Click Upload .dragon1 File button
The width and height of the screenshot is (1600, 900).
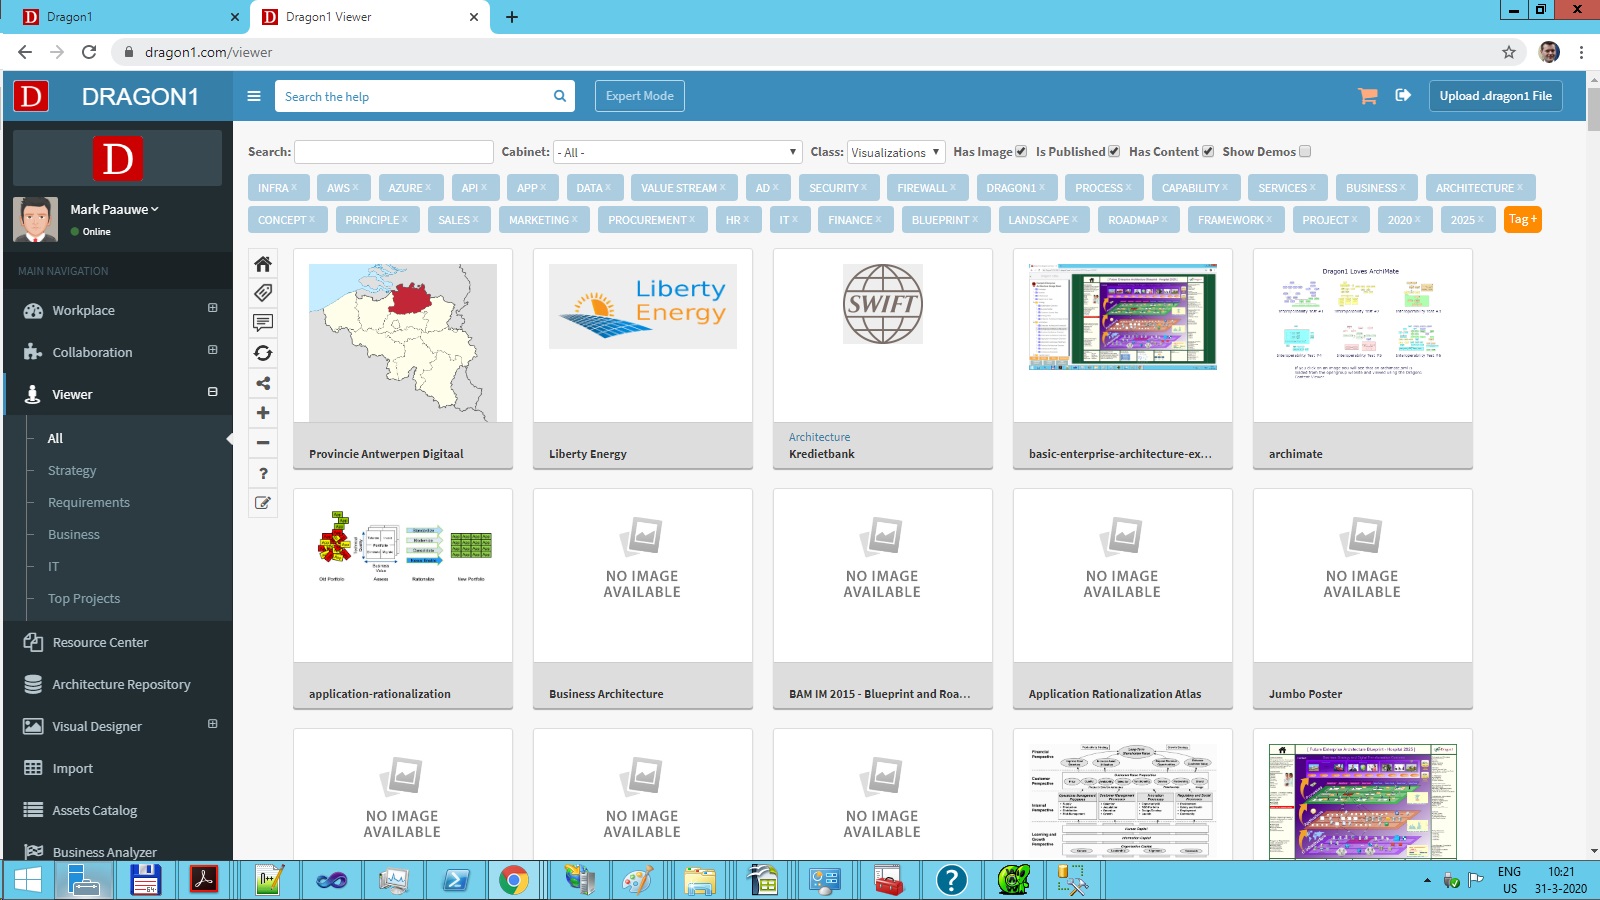tap(1495, 96)
